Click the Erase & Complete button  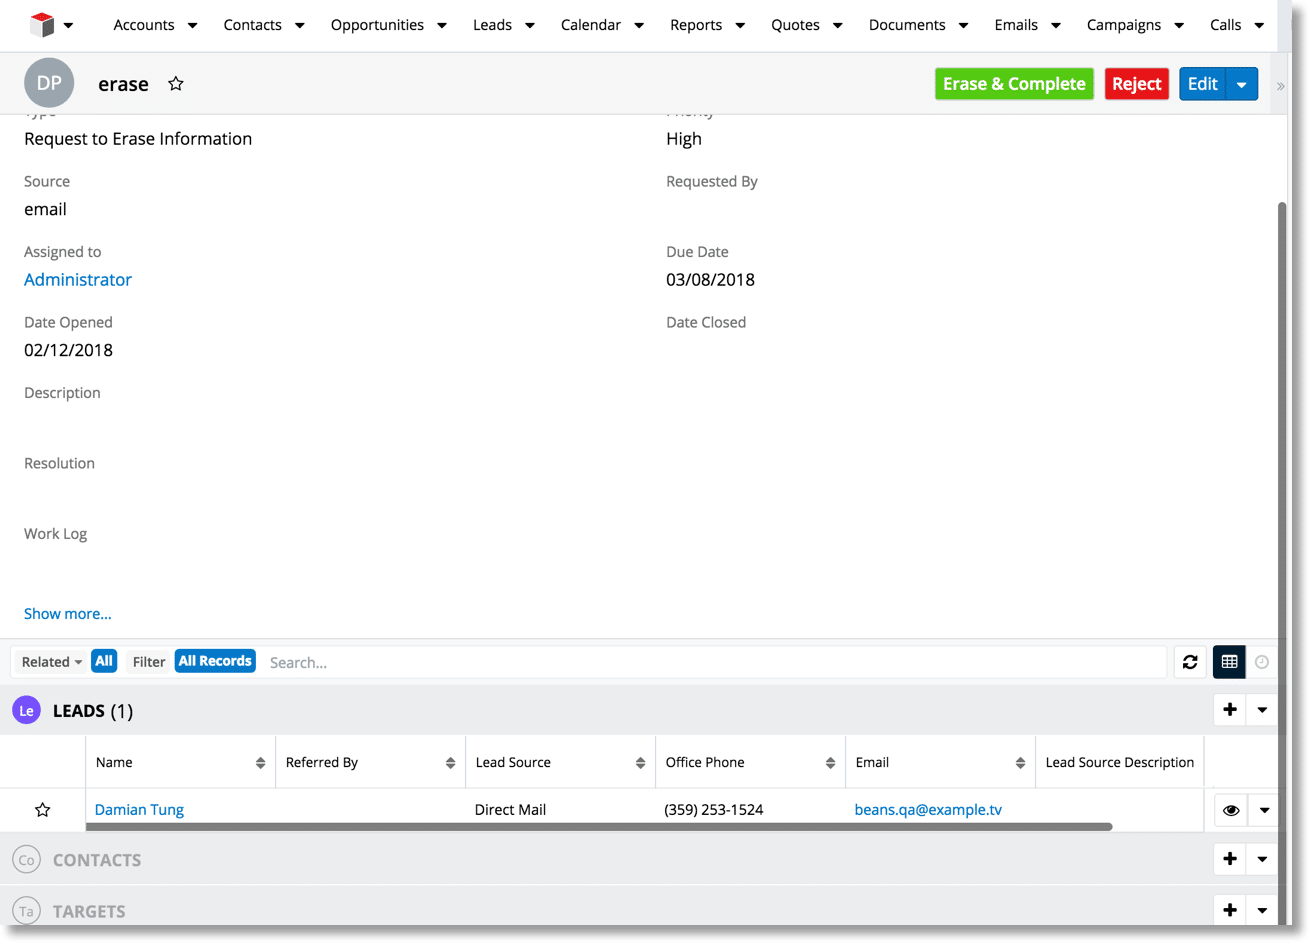click(1014, 84)
